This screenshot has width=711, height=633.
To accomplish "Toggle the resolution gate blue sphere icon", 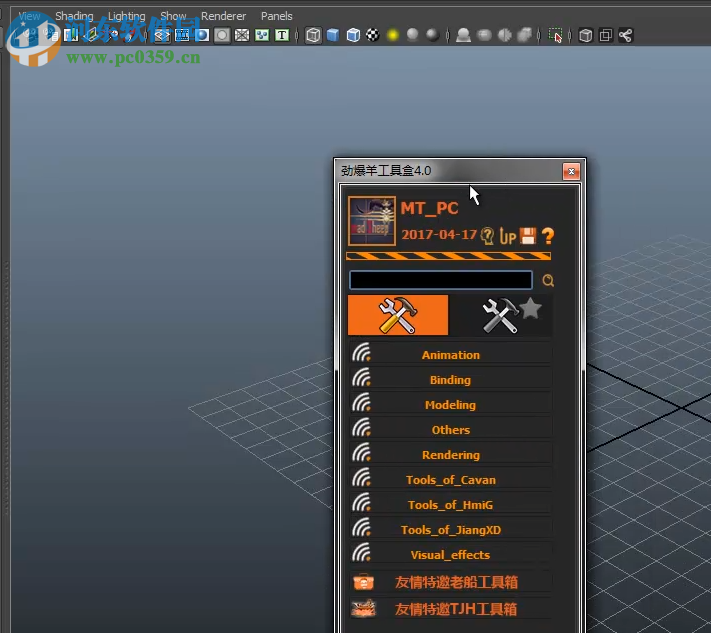I will tap(202, 35).
